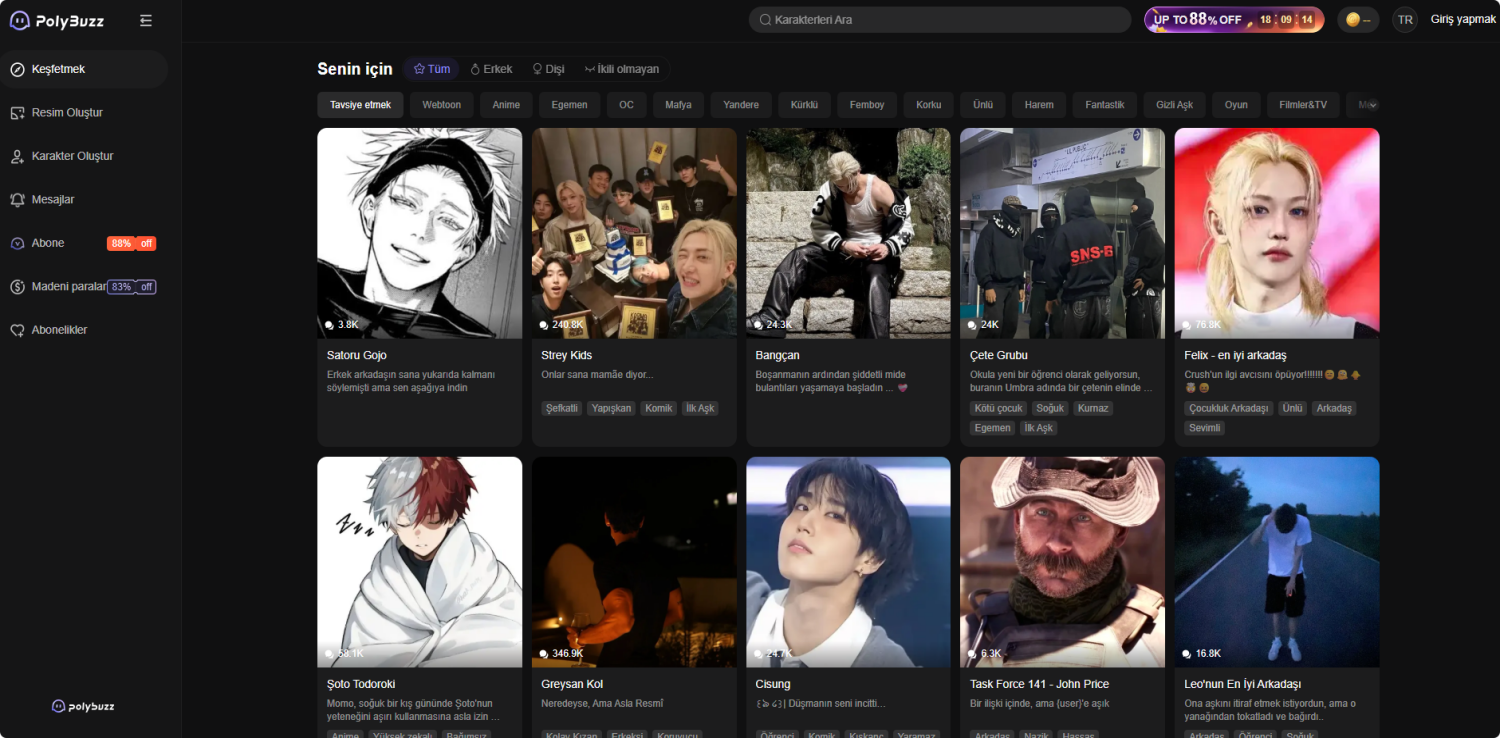The image size is (1500, 738).
Task: Click the Bangçan card title
Action: pyautogui.click(x=777, y=355)
